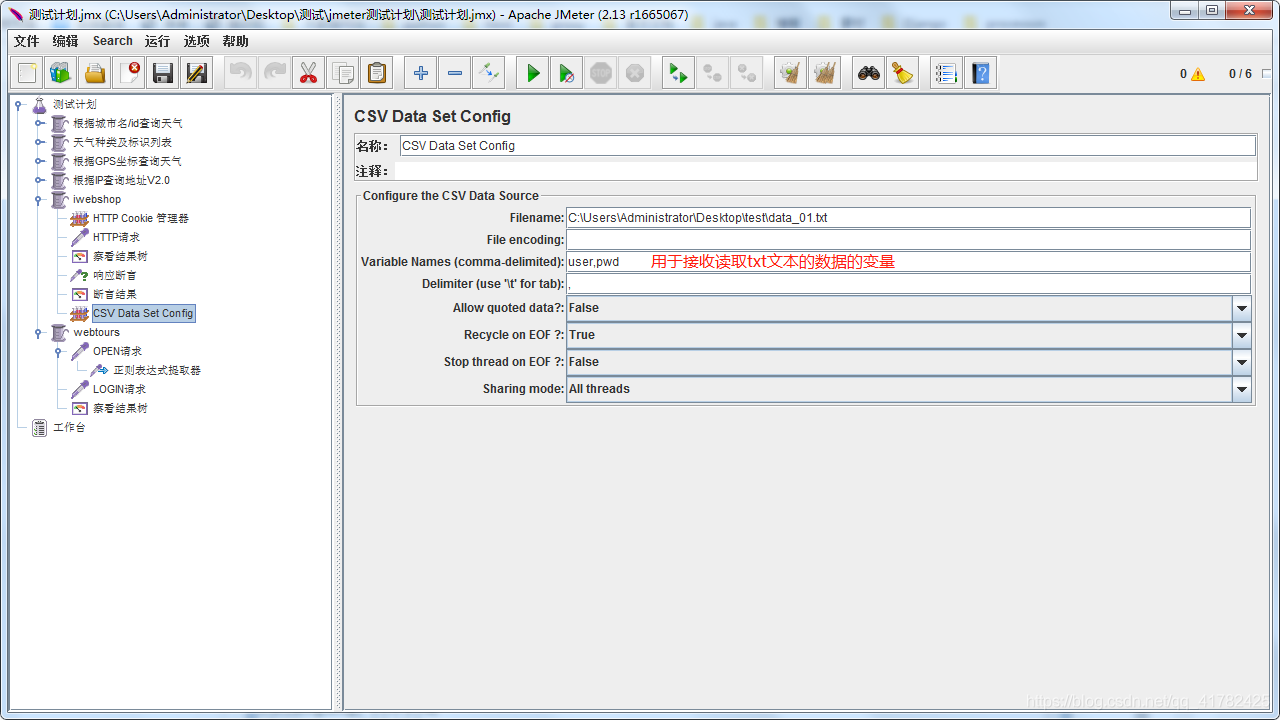1280x720 pixels.
Task: Open the Recycle on EOF dropdown
Action: [x=1242, y=335]
